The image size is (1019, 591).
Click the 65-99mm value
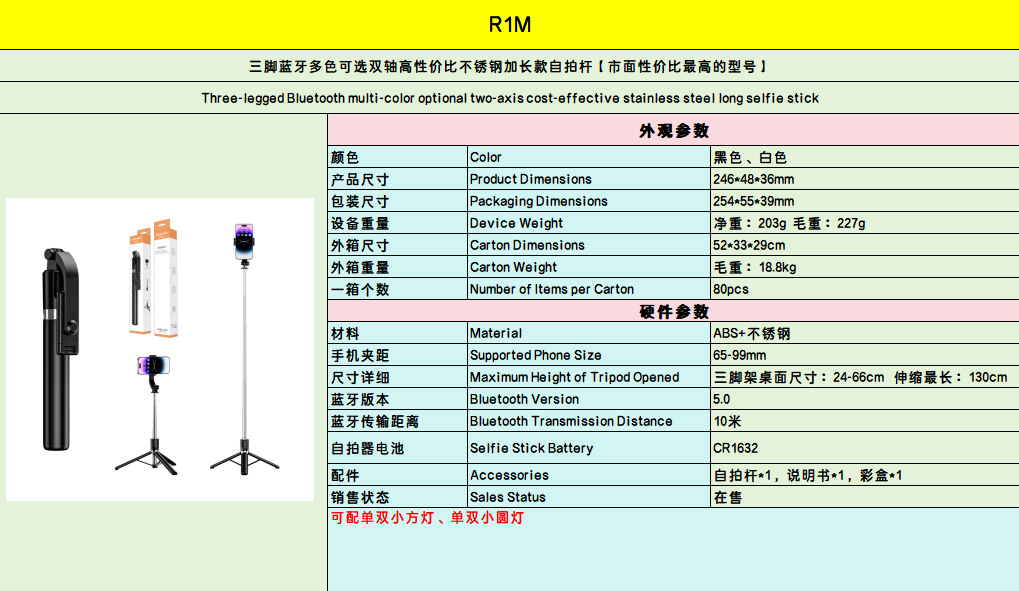pyautogui.click(x=865, y=355)
